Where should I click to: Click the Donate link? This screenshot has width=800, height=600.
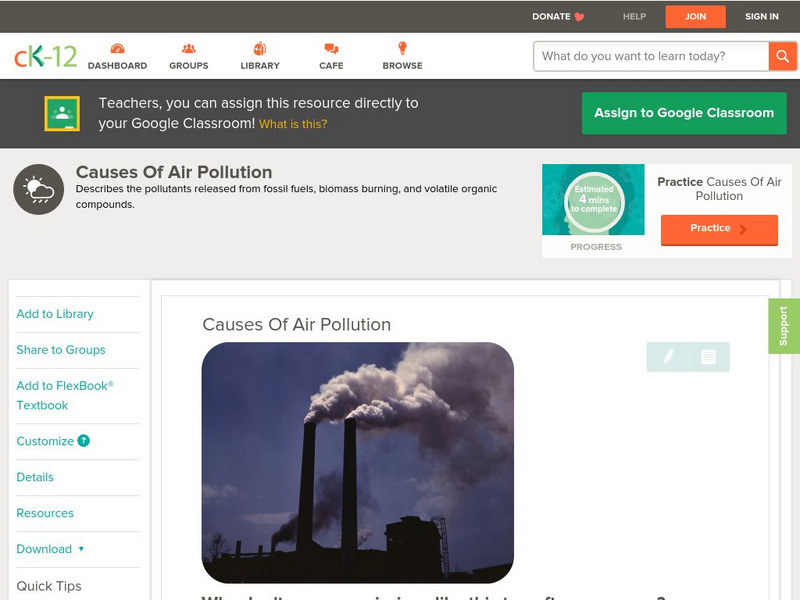(558, 17)
